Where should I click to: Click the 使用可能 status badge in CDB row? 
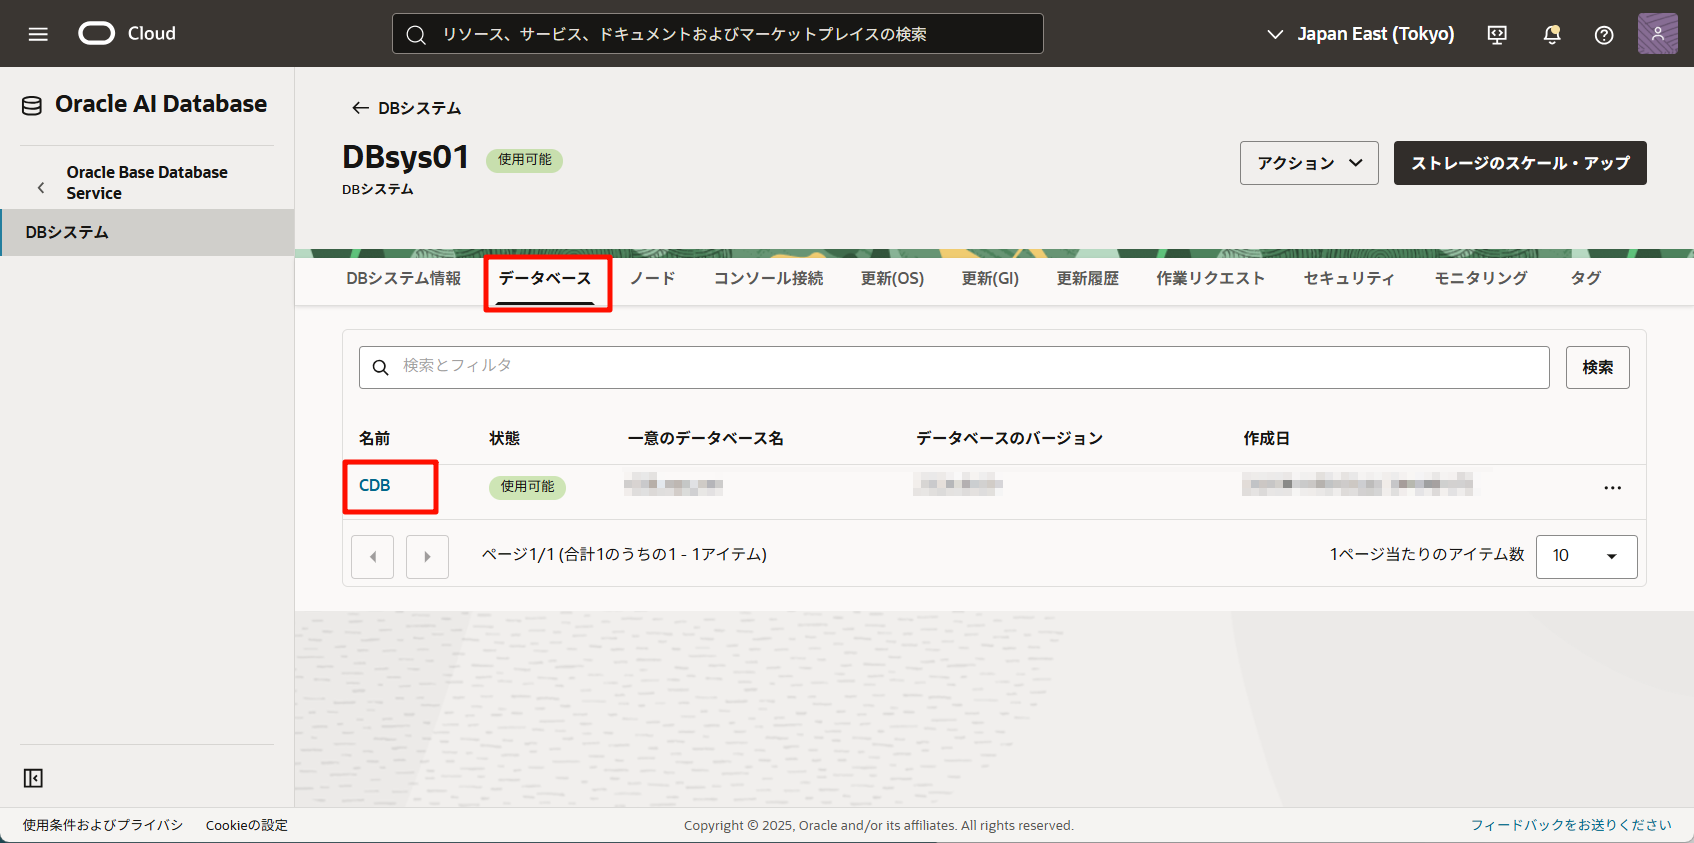tap(527, 487)
